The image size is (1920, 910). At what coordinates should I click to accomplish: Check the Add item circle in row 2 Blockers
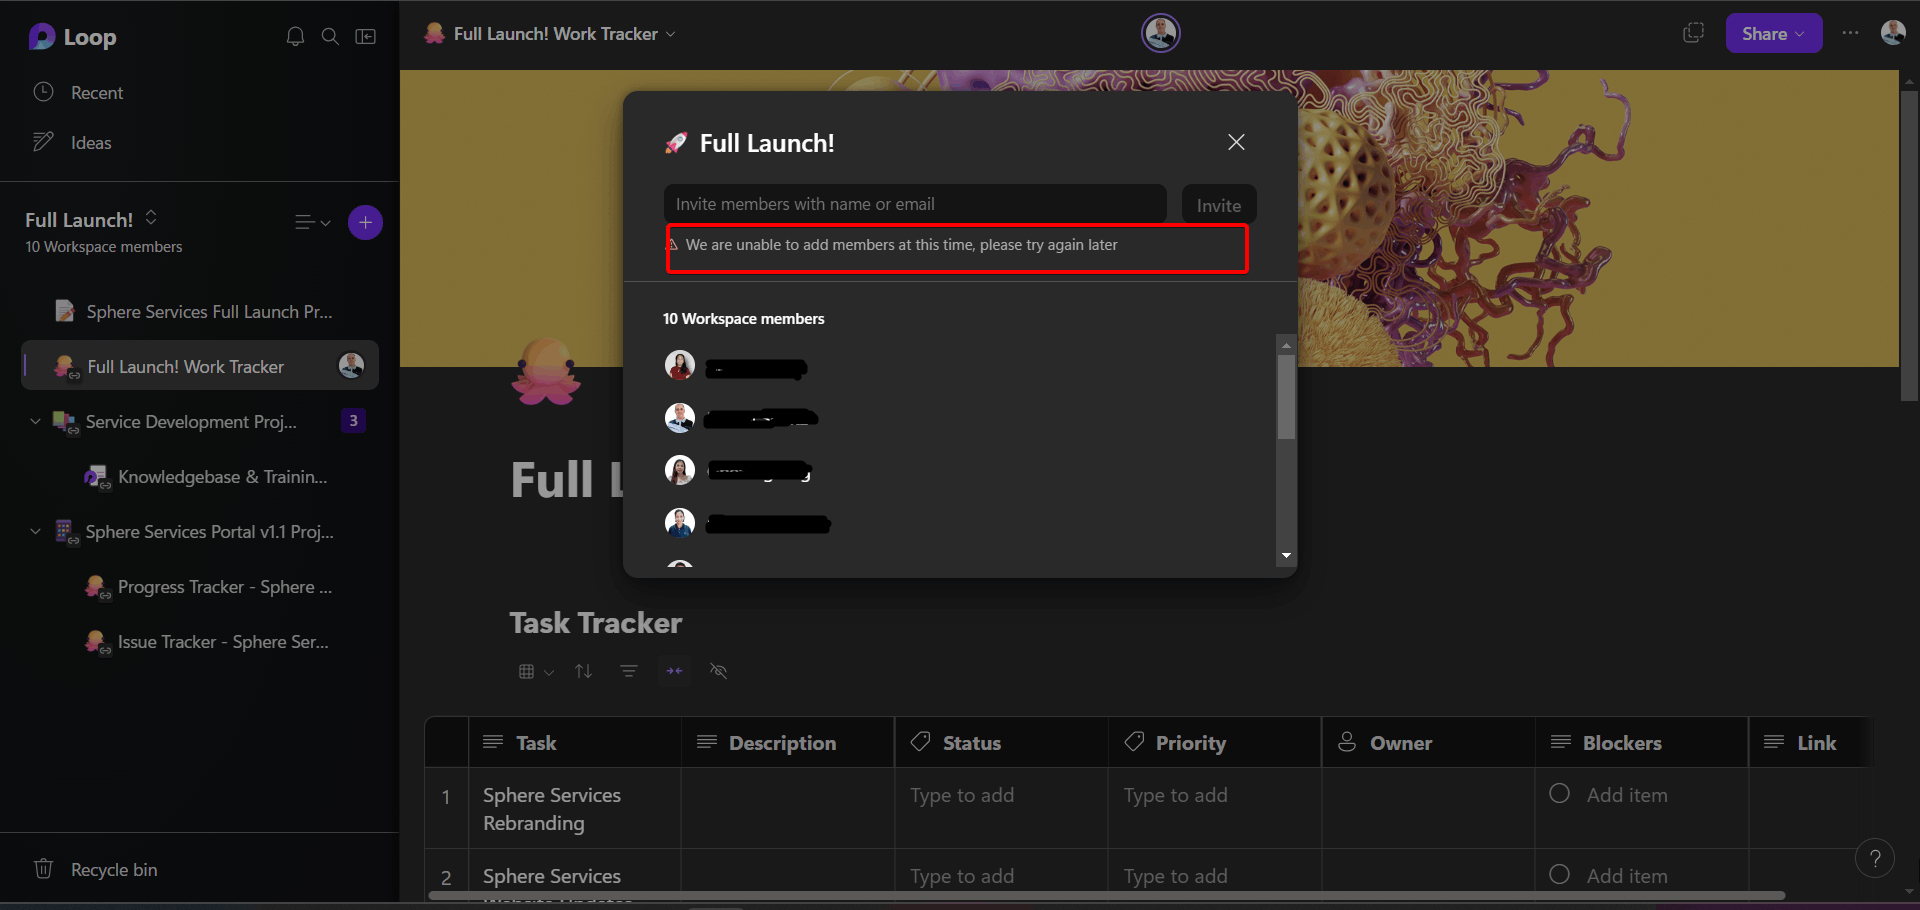point(1559,875)
